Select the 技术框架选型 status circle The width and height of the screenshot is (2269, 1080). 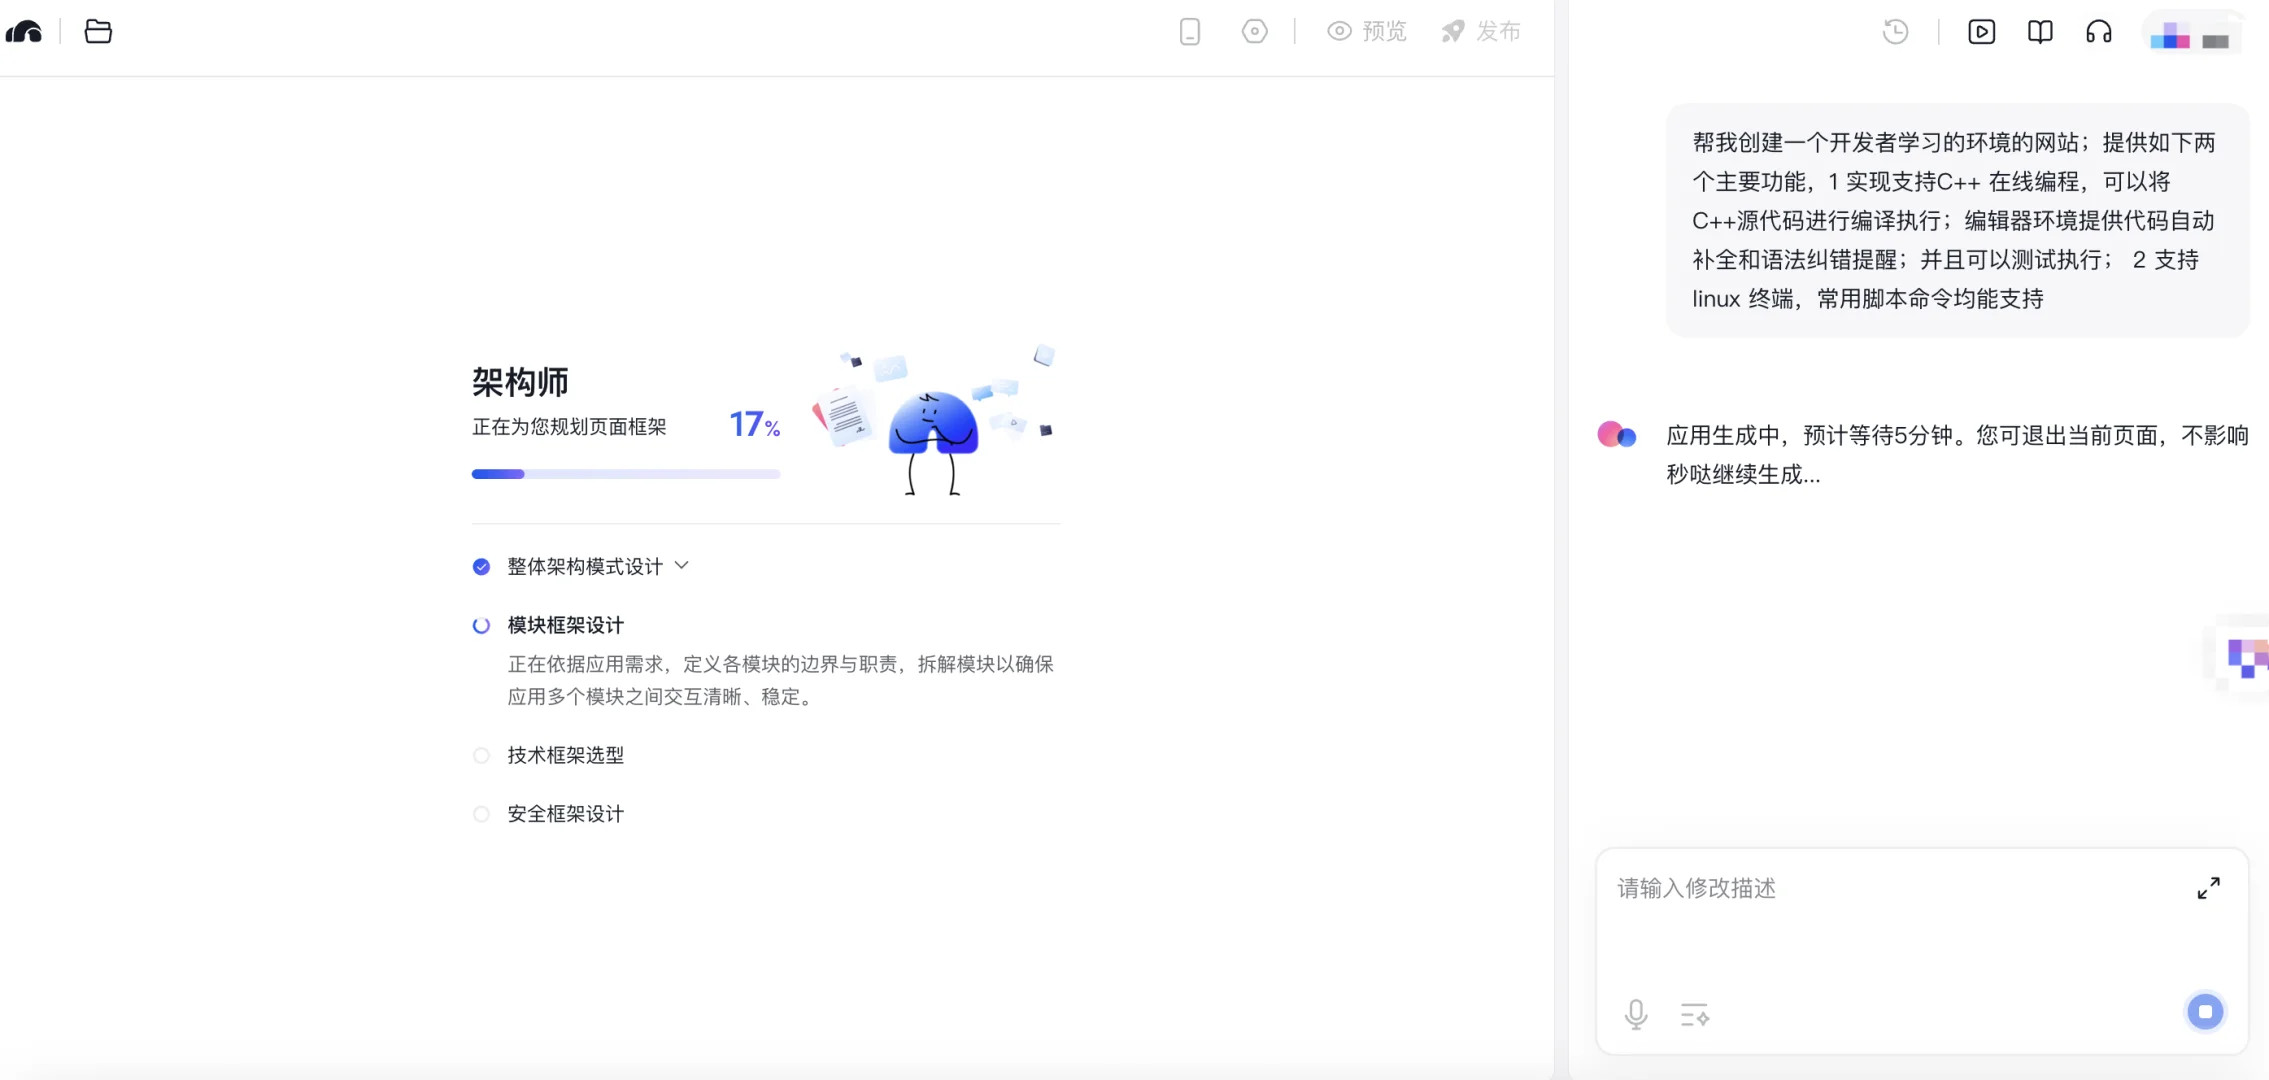(482, 755)
